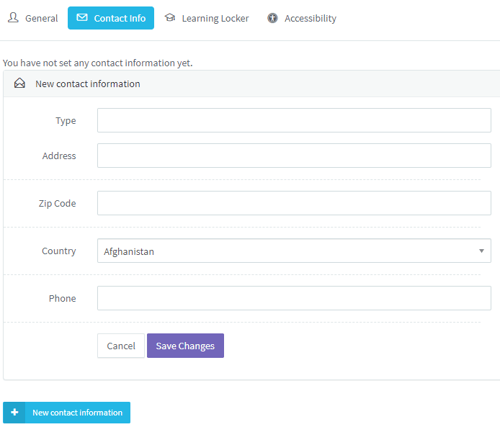Open the Country dropdown showing Afghanistan
The image size is (500, 427).
(294, 251)
